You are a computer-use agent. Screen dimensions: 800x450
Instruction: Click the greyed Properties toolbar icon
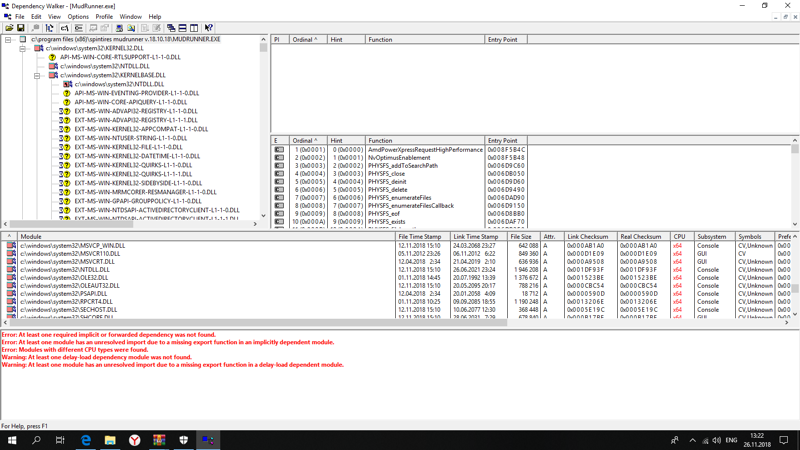tap(105, 28)
